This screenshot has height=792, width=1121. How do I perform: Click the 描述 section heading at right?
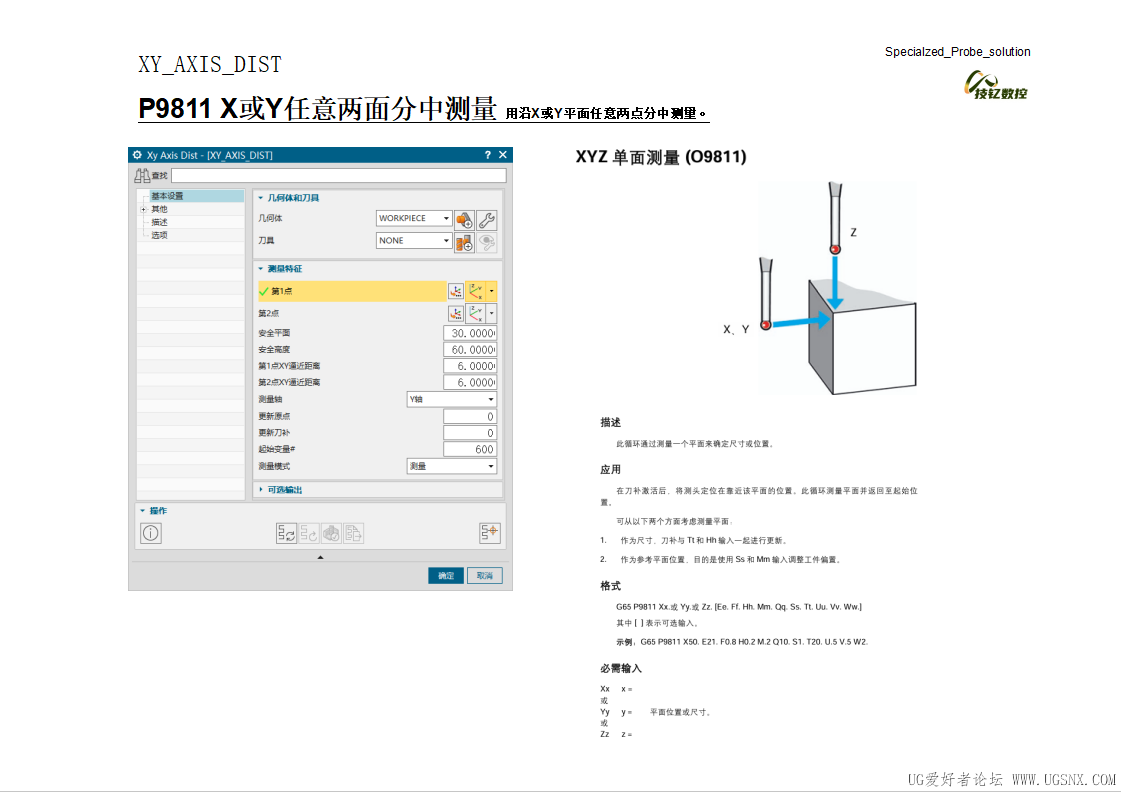(610, 422)
